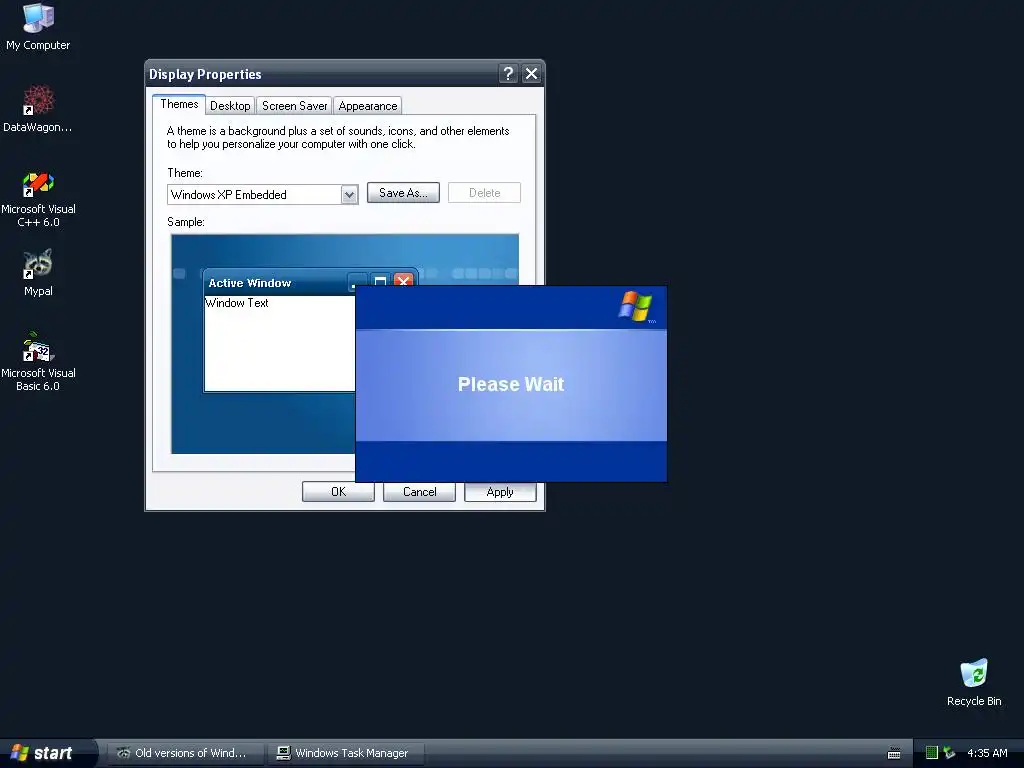Click Apply in Display Properties
Image resolution: width=1024 pixels, height=768 pixels.
(x=500, y=492)
